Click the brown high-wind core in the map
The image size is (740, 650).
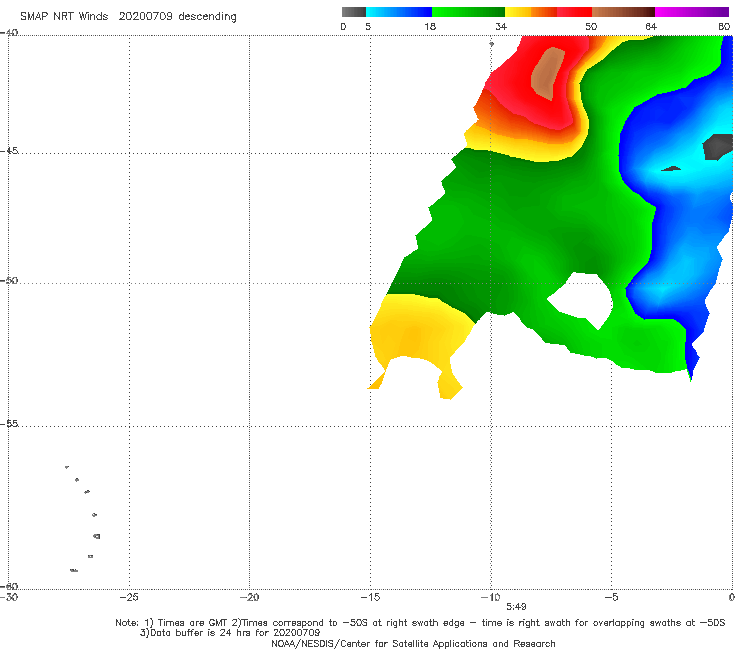(x=547, y=73)
